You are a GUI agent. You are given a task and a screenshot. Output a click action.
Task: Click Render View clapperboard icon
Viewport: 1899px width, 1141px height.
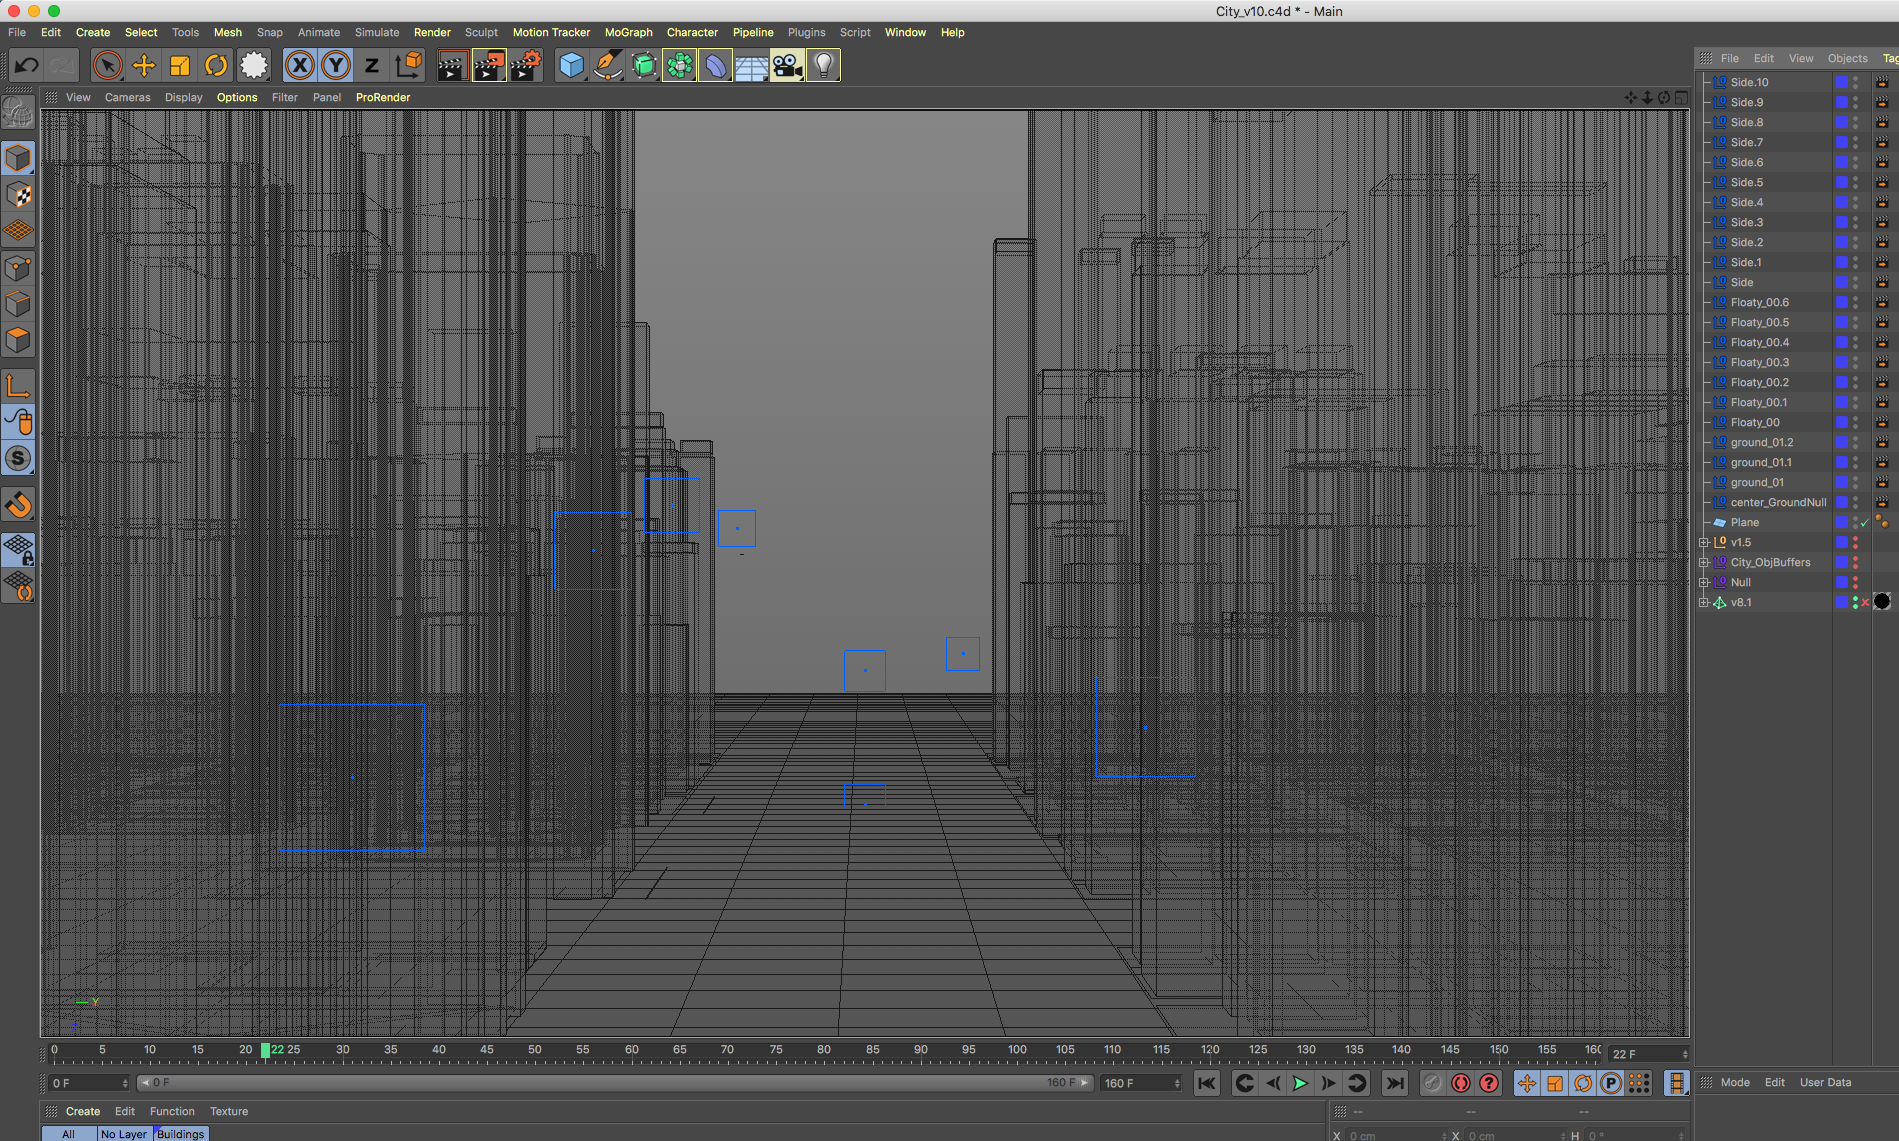tap(452, 66)
